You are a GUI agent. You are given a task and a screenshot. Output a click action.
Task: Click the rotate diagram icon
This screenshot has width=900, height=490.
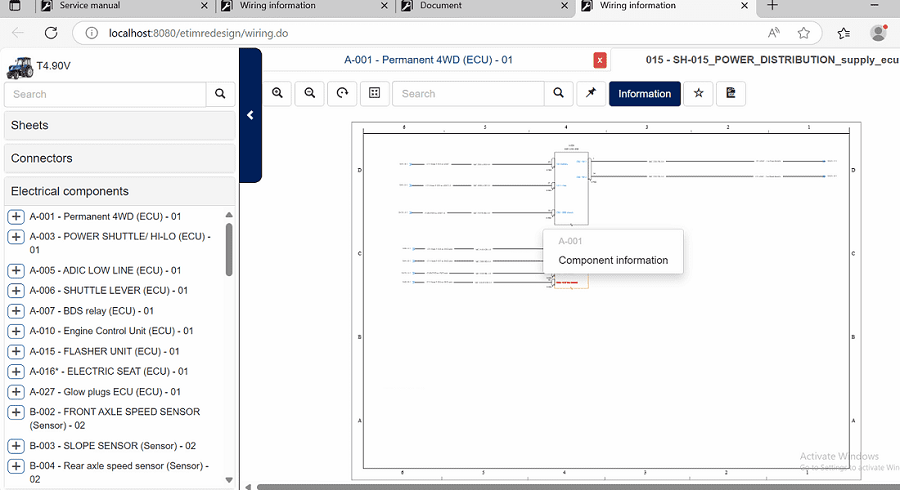tap(342, 93)
